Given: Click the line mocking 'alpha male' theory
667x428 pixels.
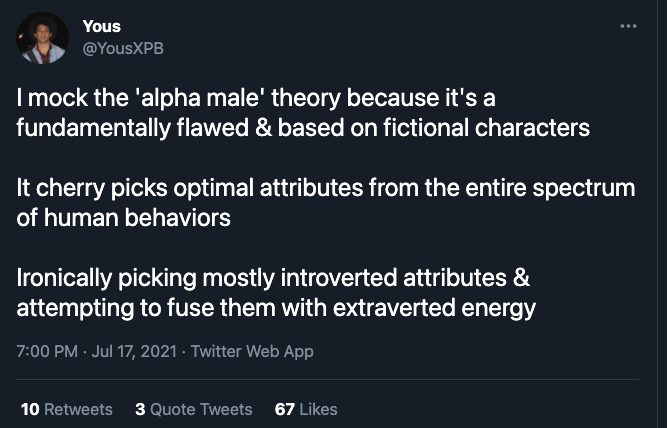Looking at the screenshot, I should click(x=256, y=98).
